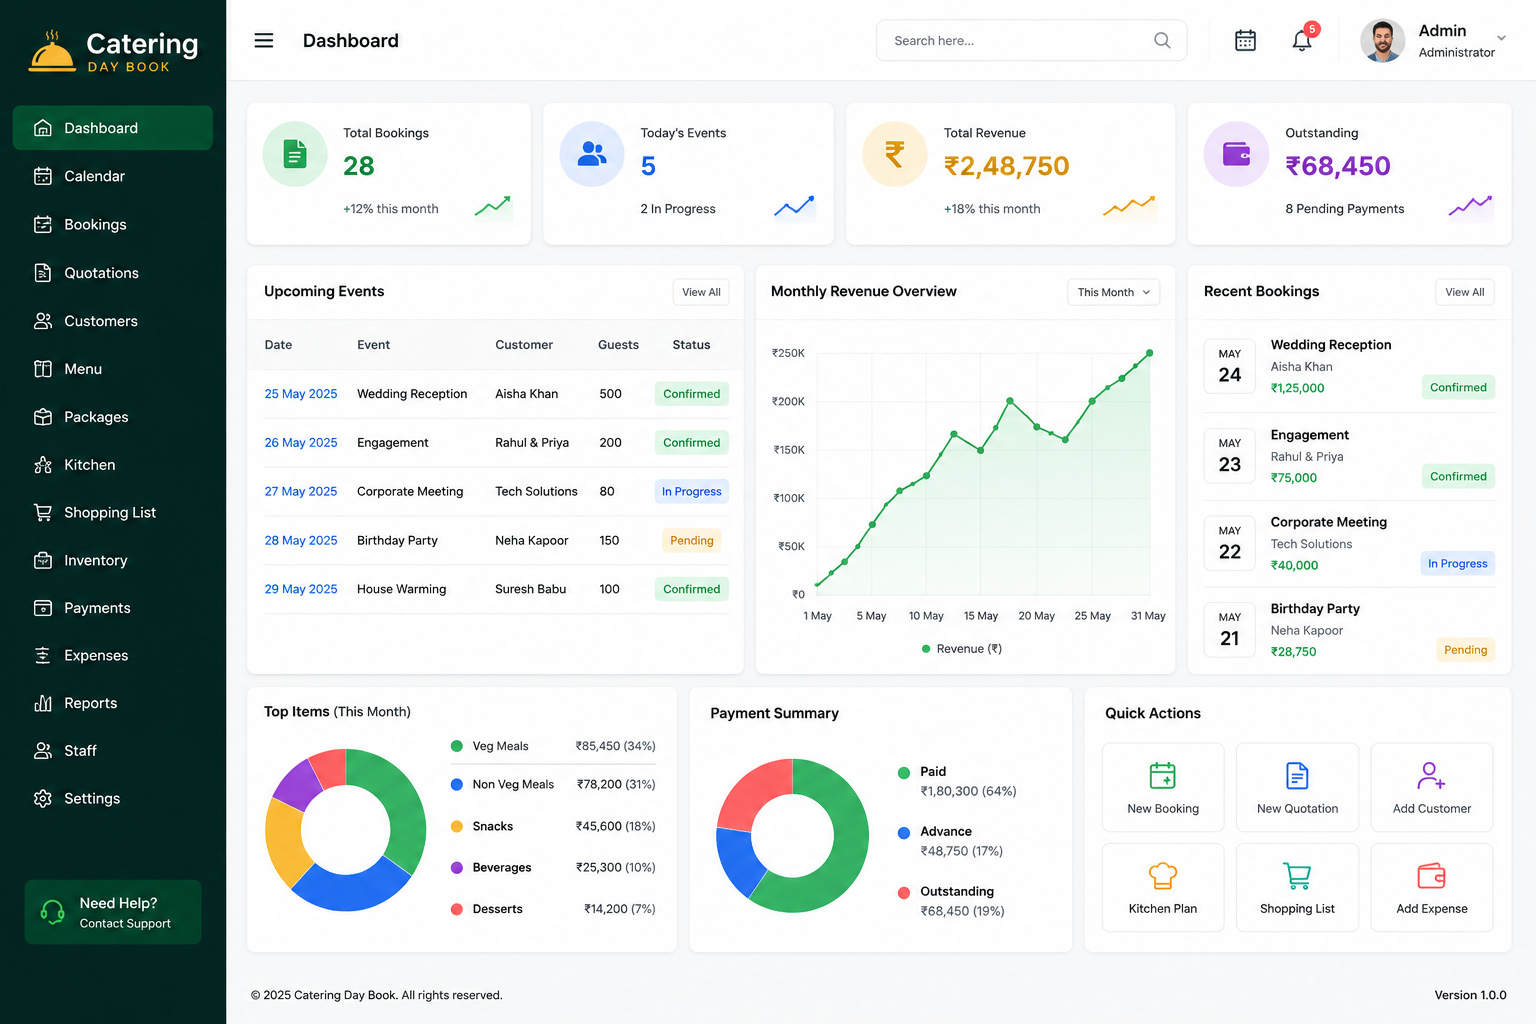Click View All in Recent Bookings
This screenshot has width=1536, height=1024.
(1464, 292)
